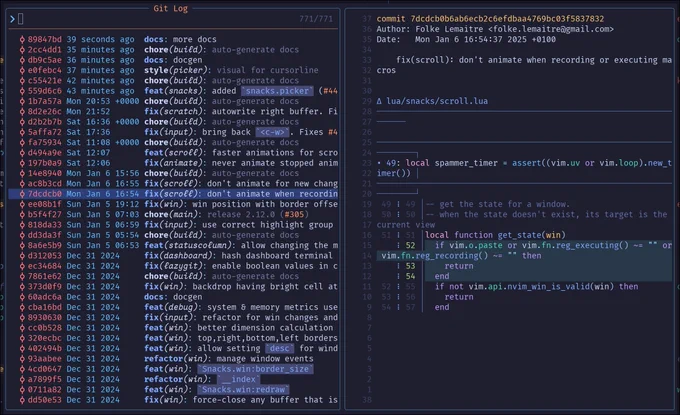Select commit 2cc4dd1 from 35 minutes ago
This screenshot has height=415, width=680.
click(173, 49)
